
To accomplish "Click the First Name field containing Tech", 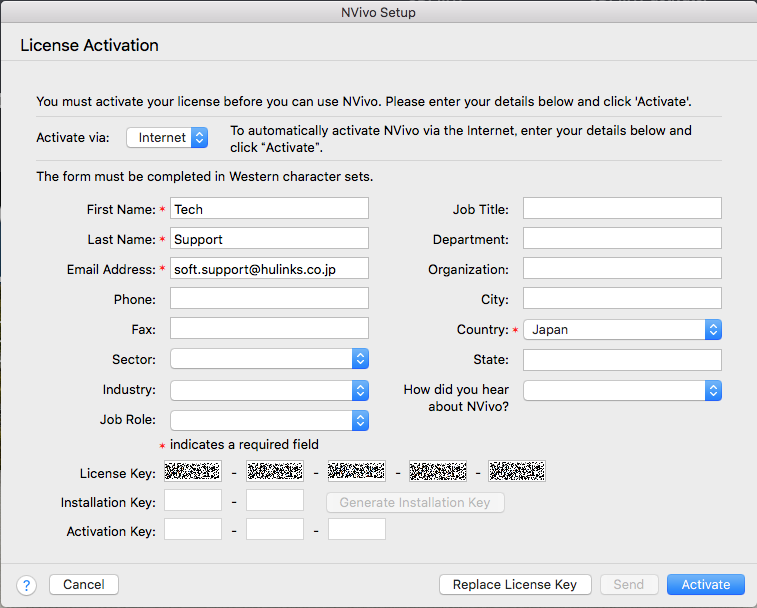I will click(269, 209).
